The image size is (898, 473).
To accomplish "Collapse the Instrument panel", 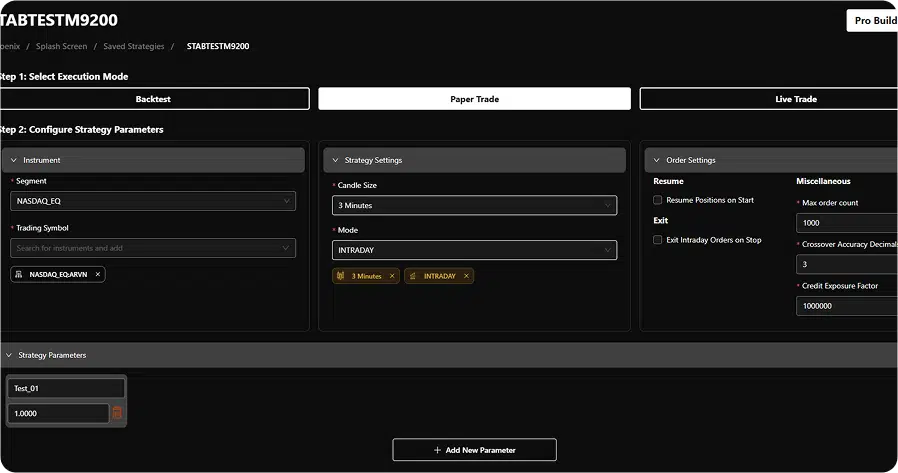I will [13, 160].
